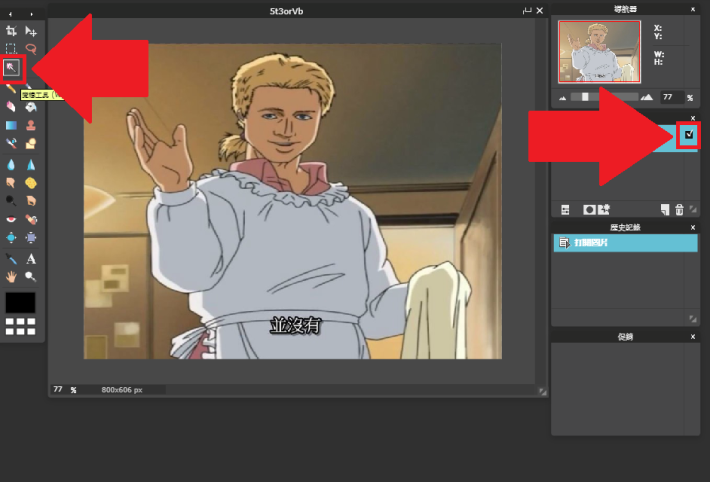Open layer styles icon
710x482 pixels.
point(604,210)
